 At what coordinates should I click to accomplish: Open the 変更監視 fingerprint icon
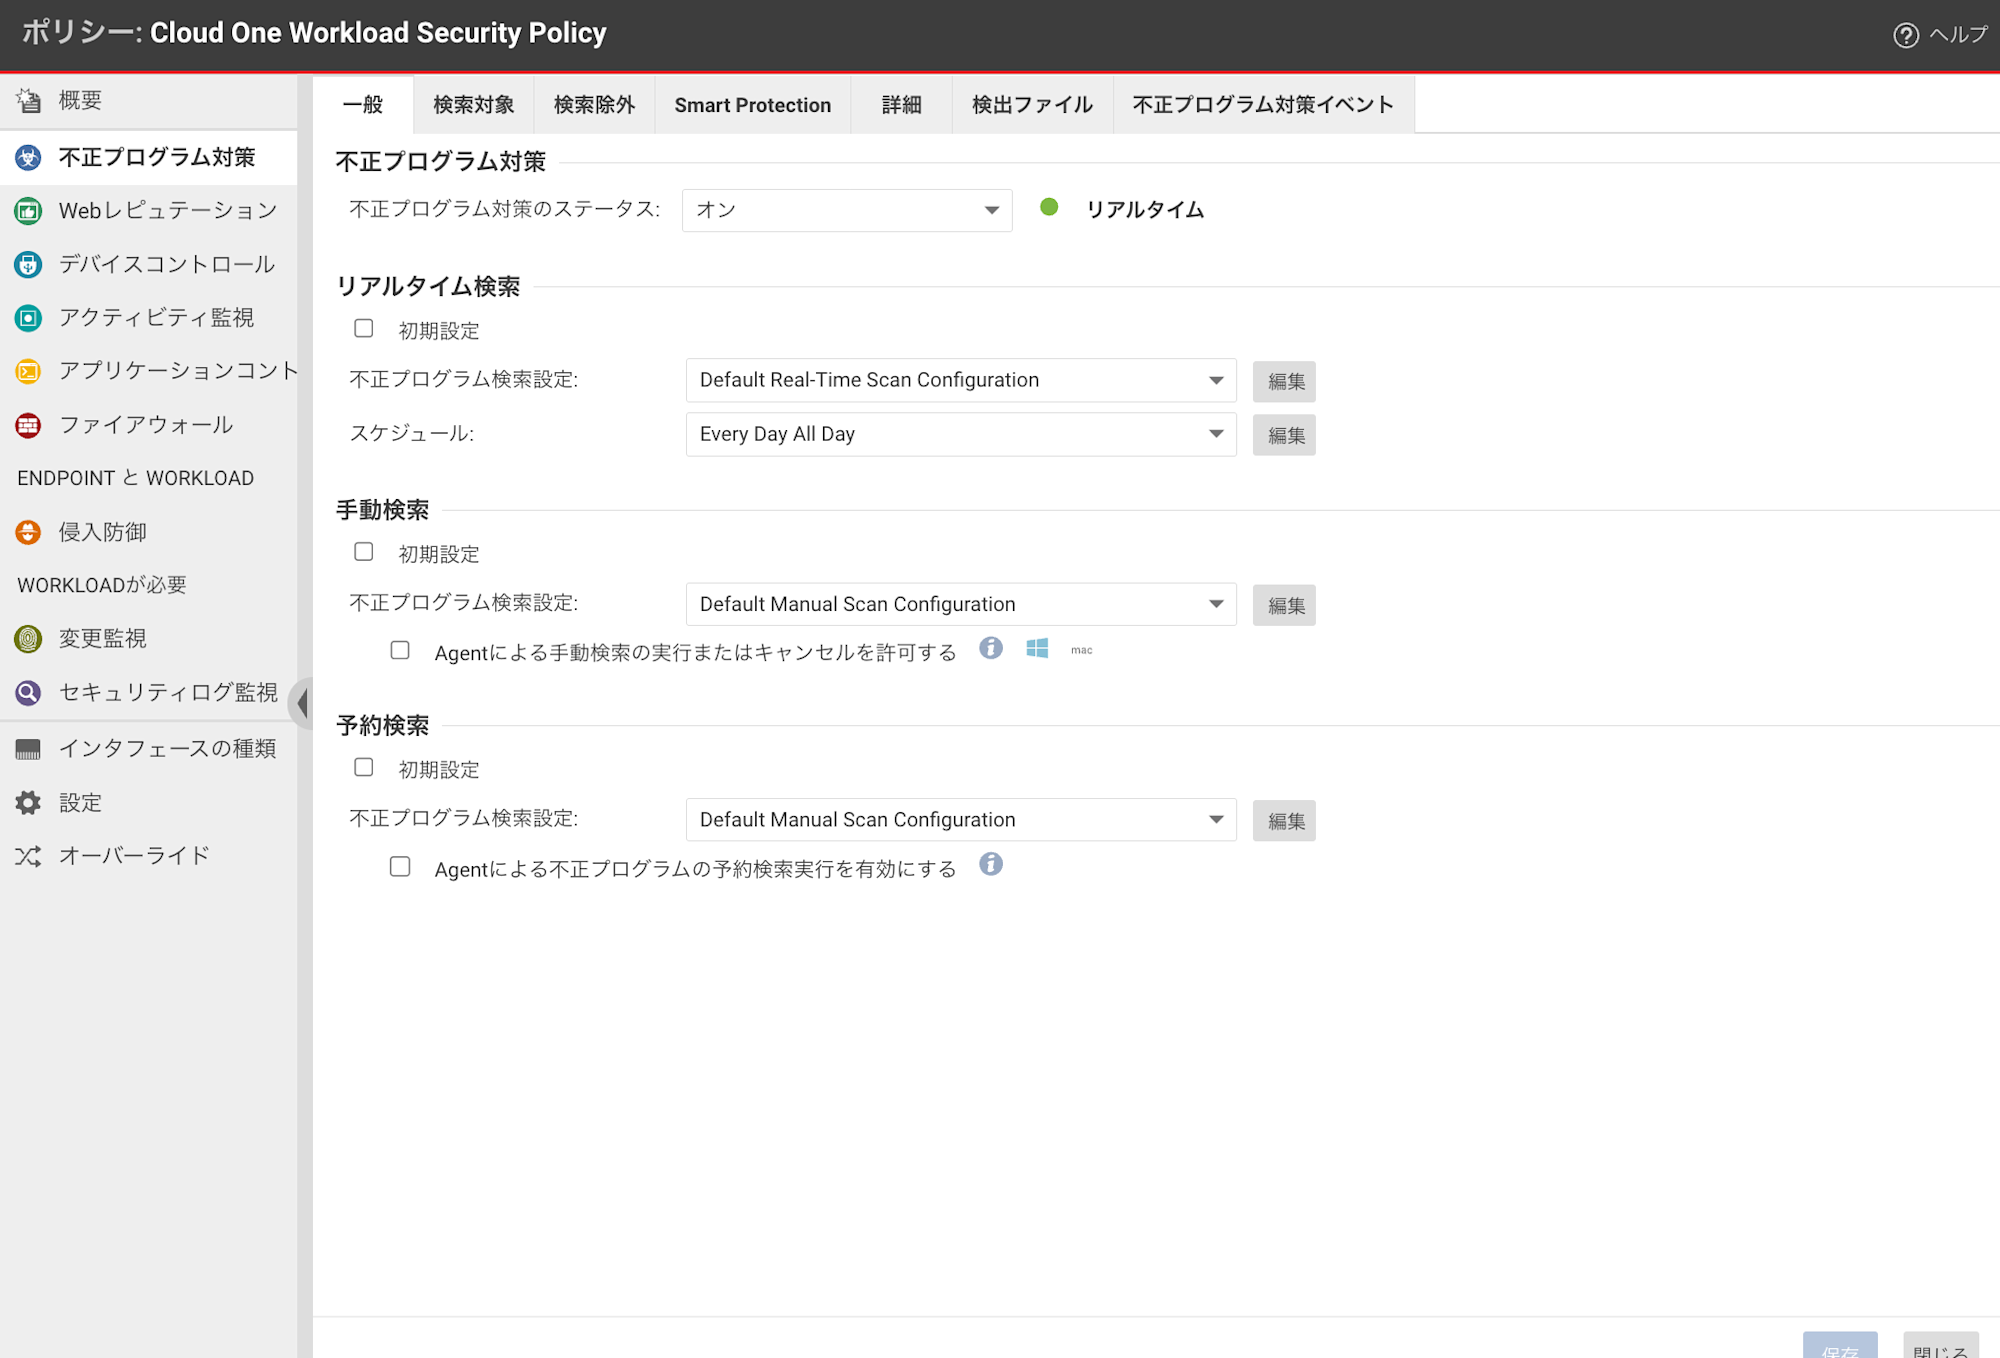point(28,638)
